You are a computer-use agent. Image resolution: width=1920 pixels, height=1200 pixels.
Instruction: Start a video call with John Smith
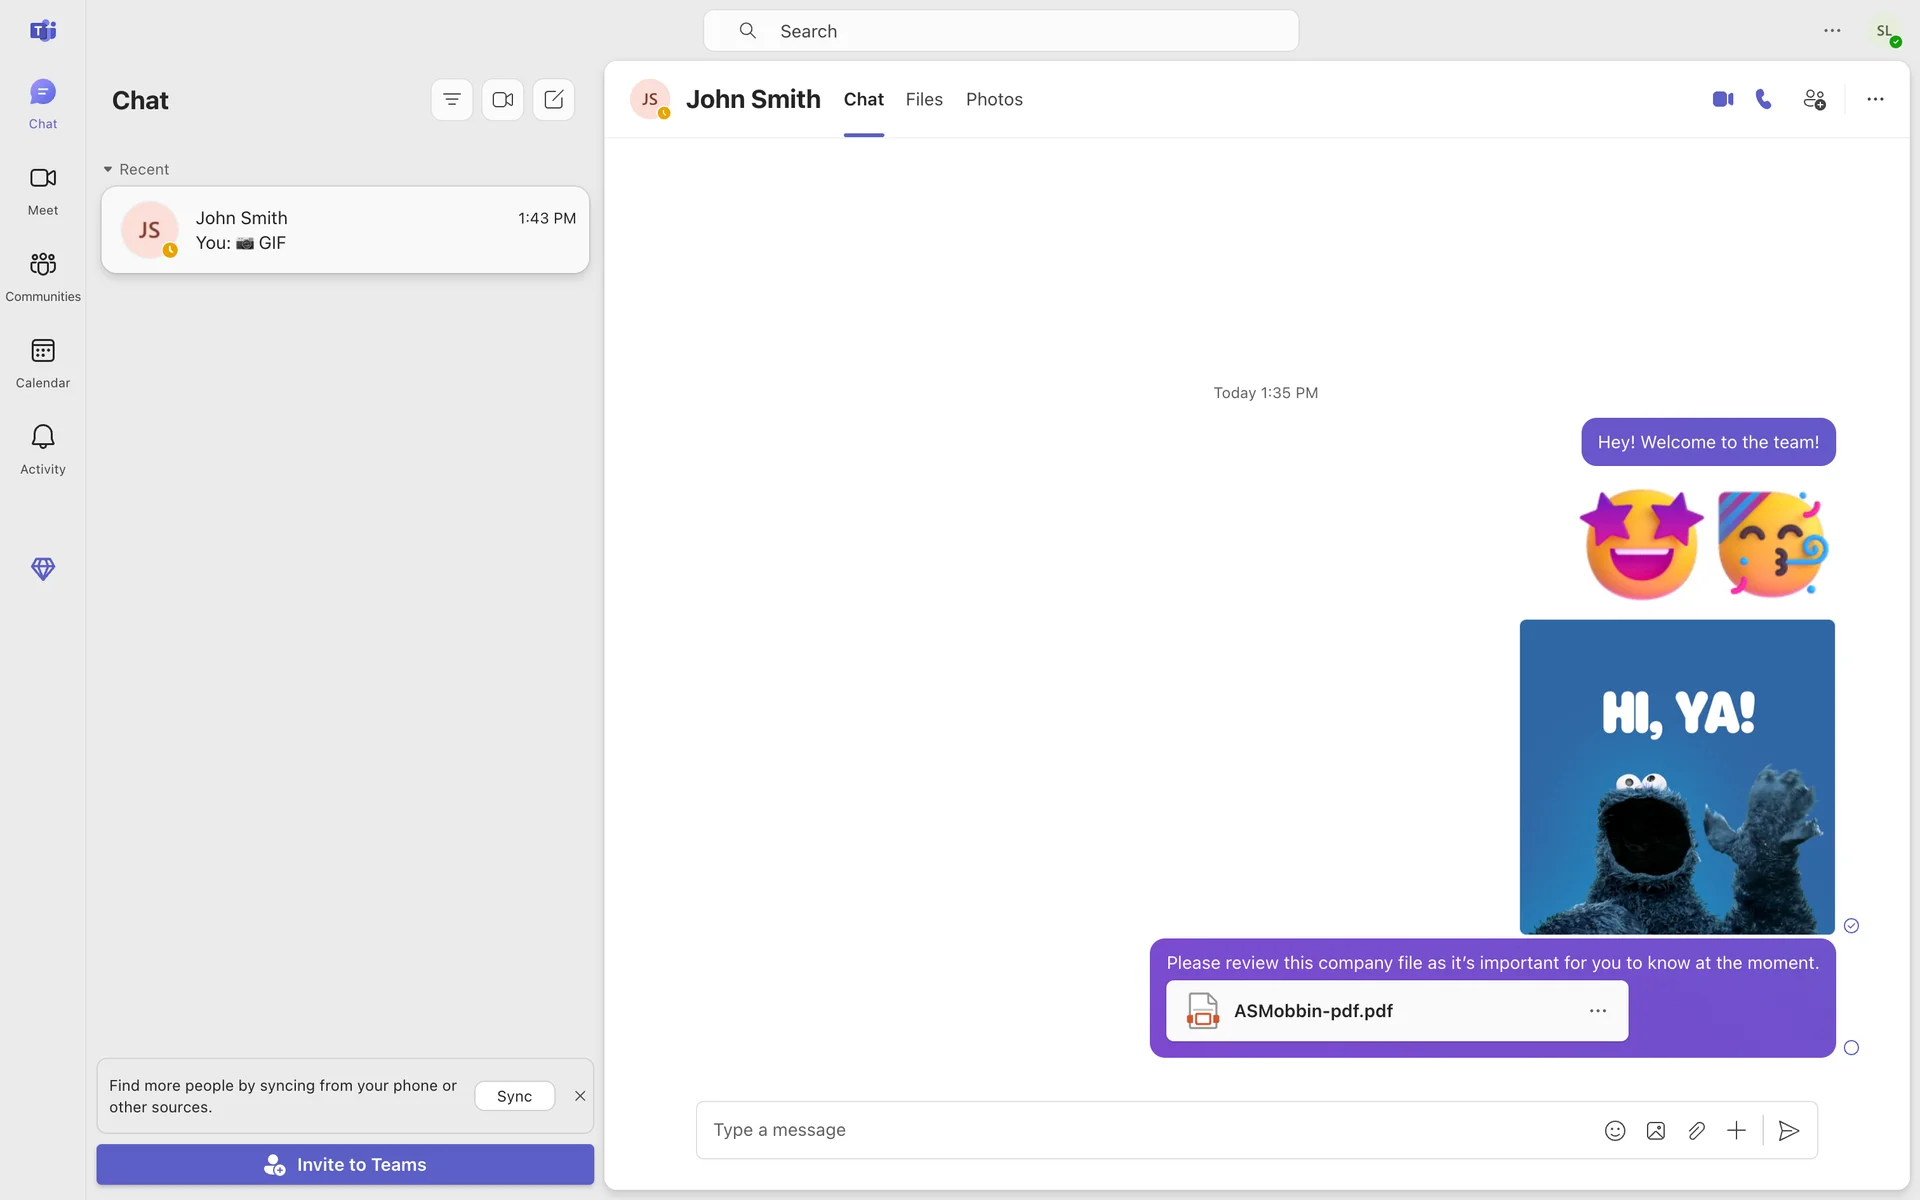1722,99
